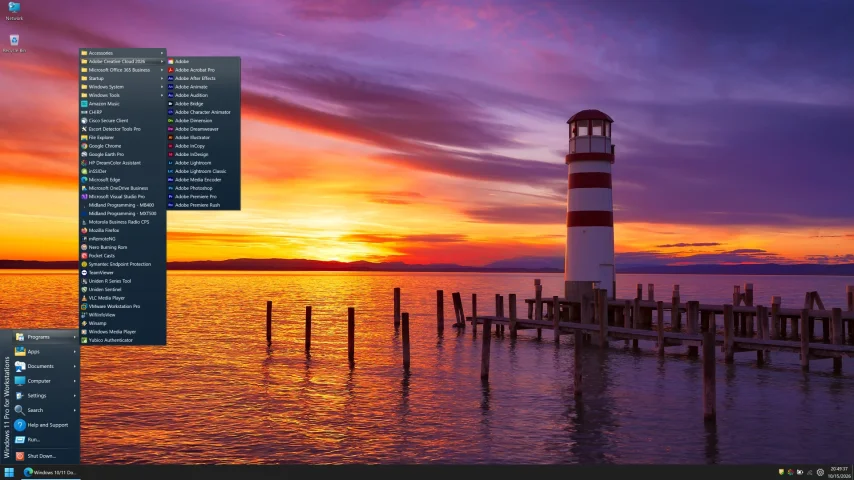Open the Recycle Bin desktop icon
Screen dimensions: 854x480
(14, 43)
